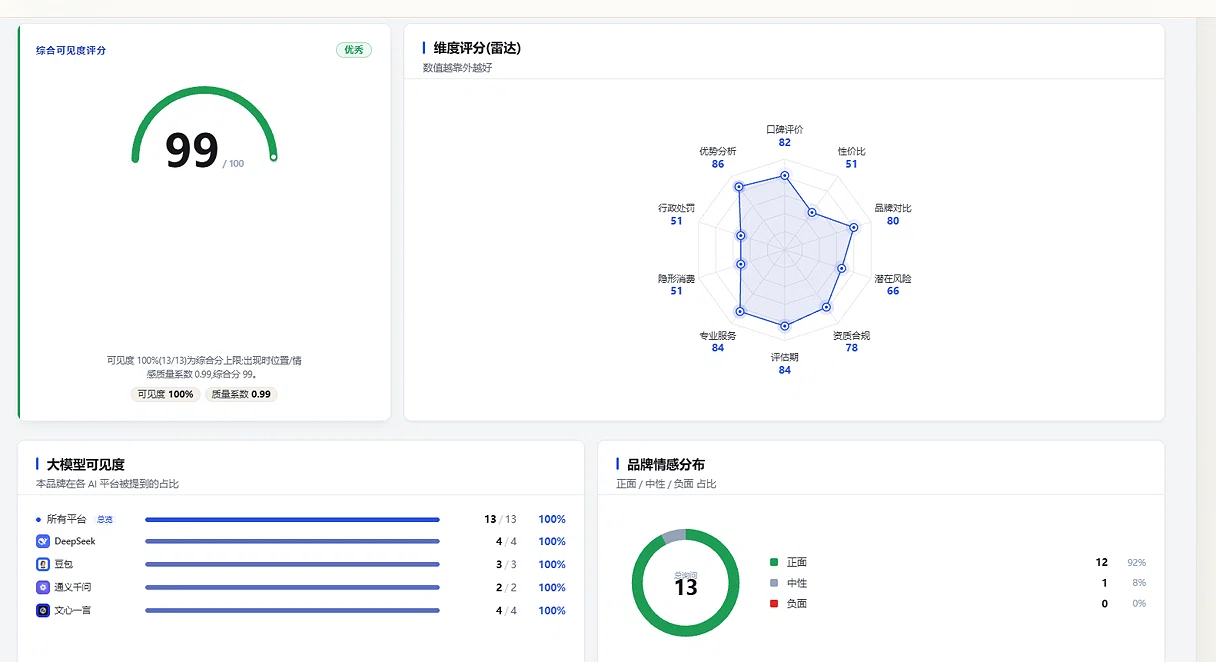Select the 口碑评价 data point on radar
Image resolution: width=1216 pixels, height=662 pixels.
(785, 176)
